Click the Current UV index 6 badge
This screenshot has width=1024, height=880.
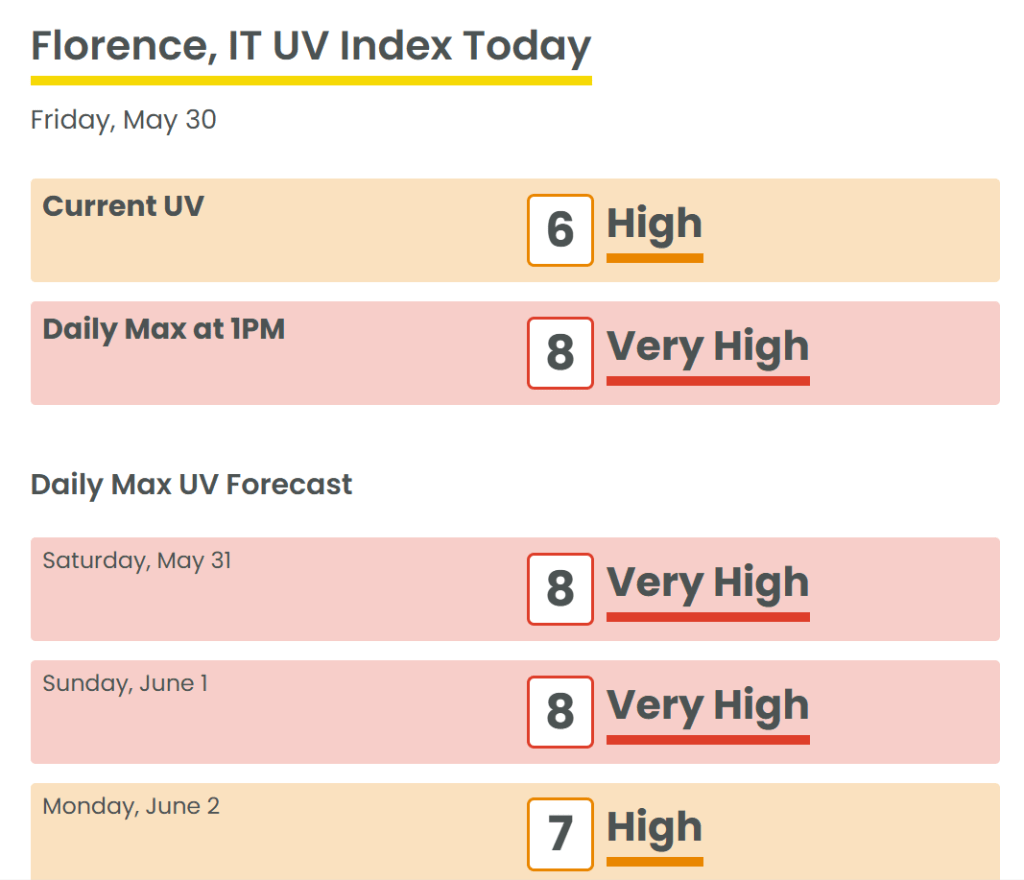click(560, 230)
